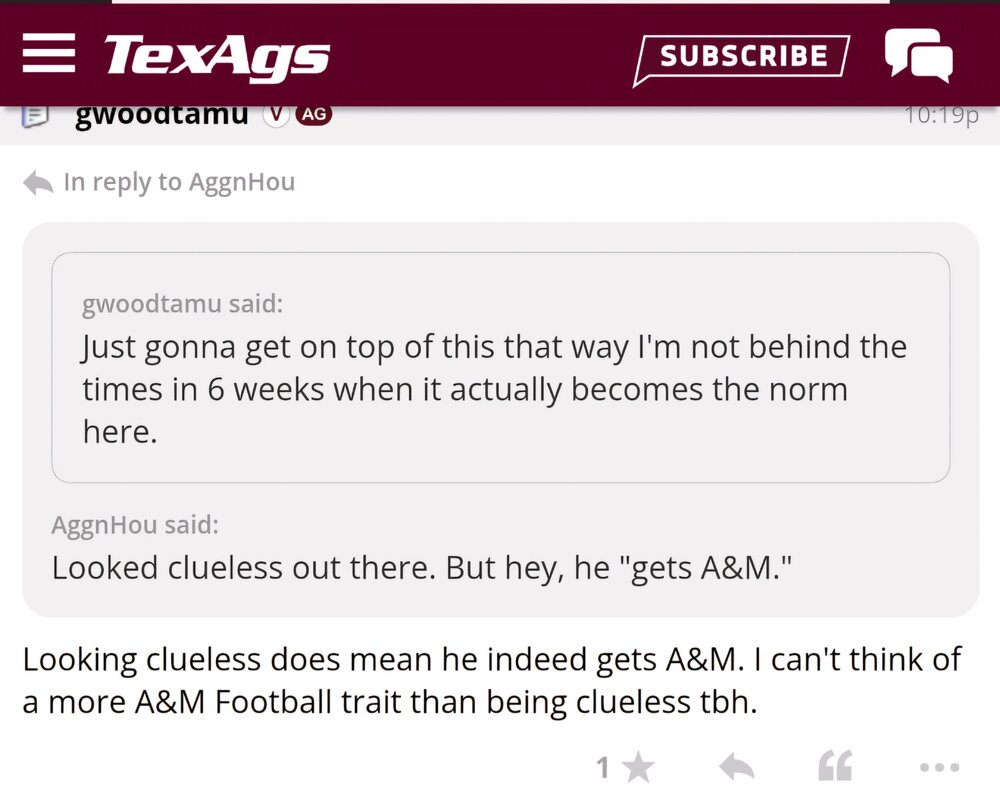This screenshot has height=802, width=1000.
Task: Click the "AggnHou said:" quote attribution
Action: click(x=135, y=525)
